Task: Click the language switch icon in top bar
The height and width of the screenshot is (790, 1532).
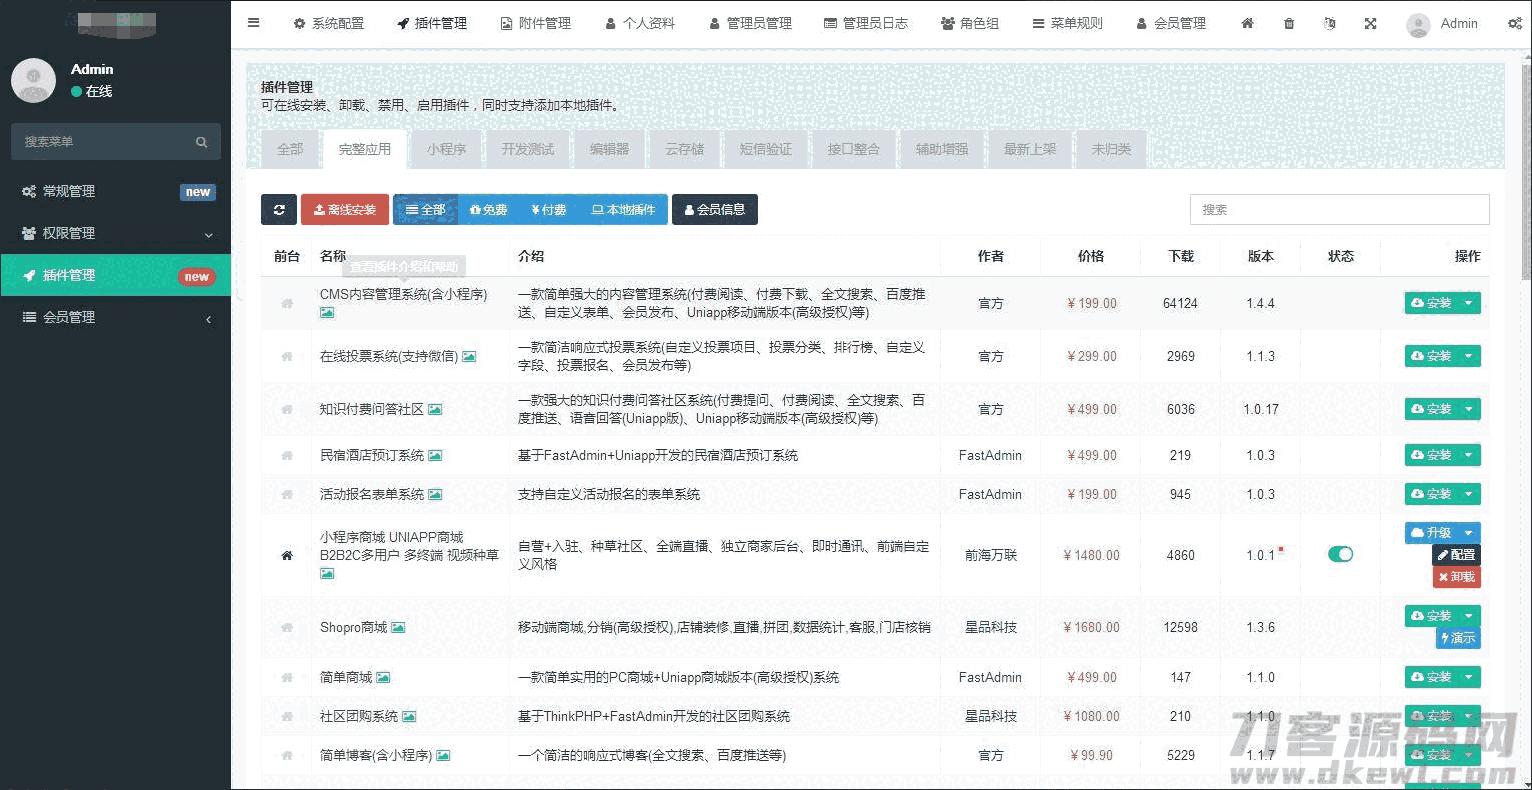Action: click(1329, 23)
